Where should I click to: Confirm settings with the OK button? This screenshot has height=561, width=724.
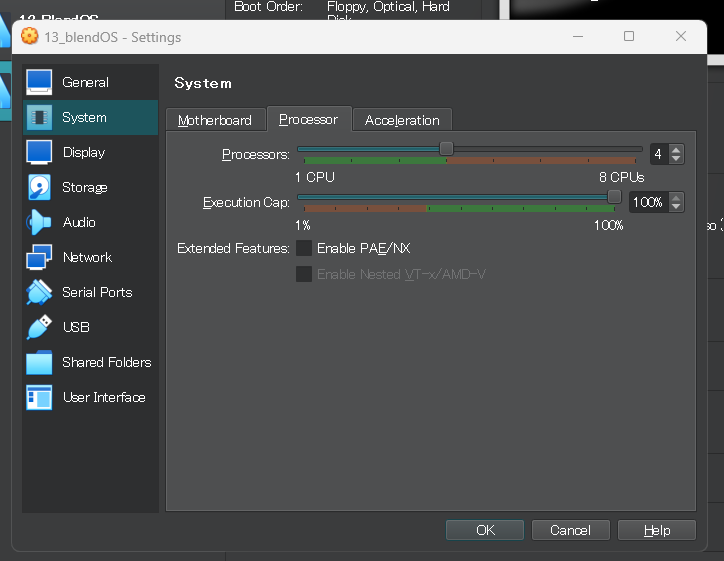[x=485, y=530]
